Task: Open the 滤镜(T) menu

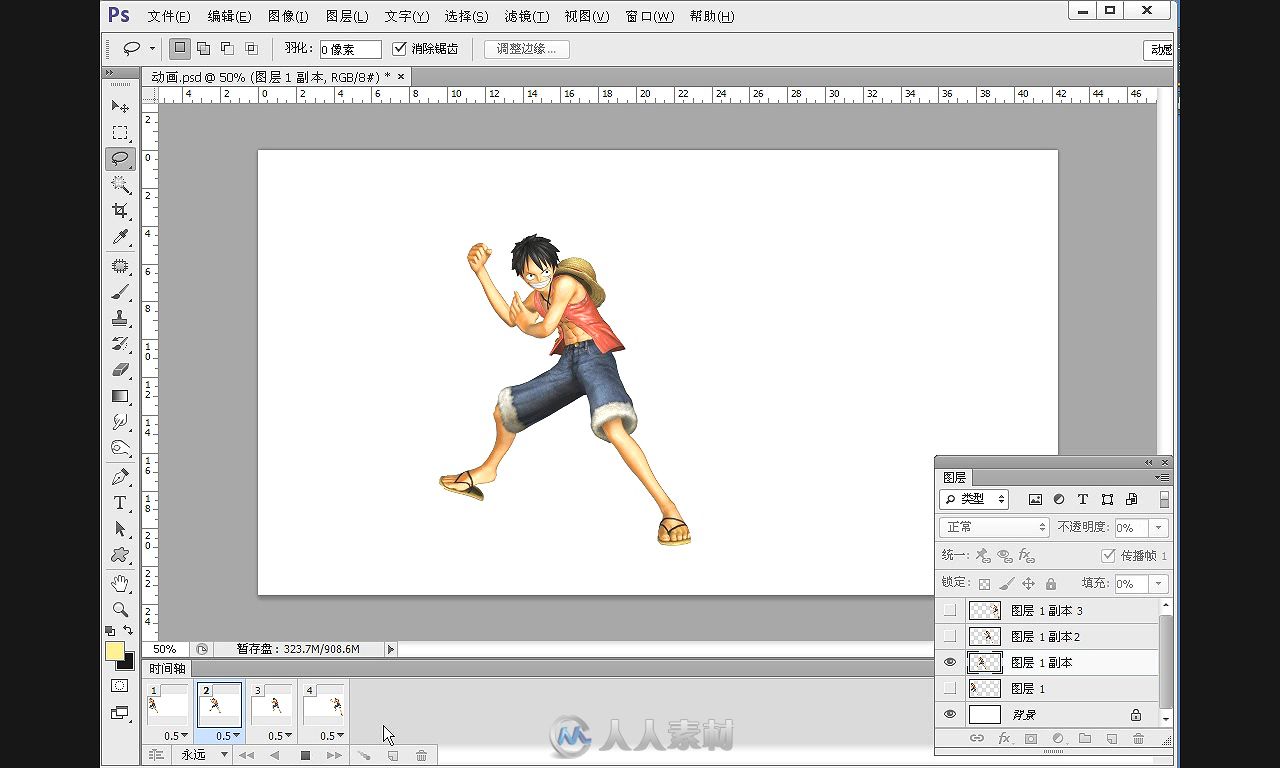Action: click(527, 16)
